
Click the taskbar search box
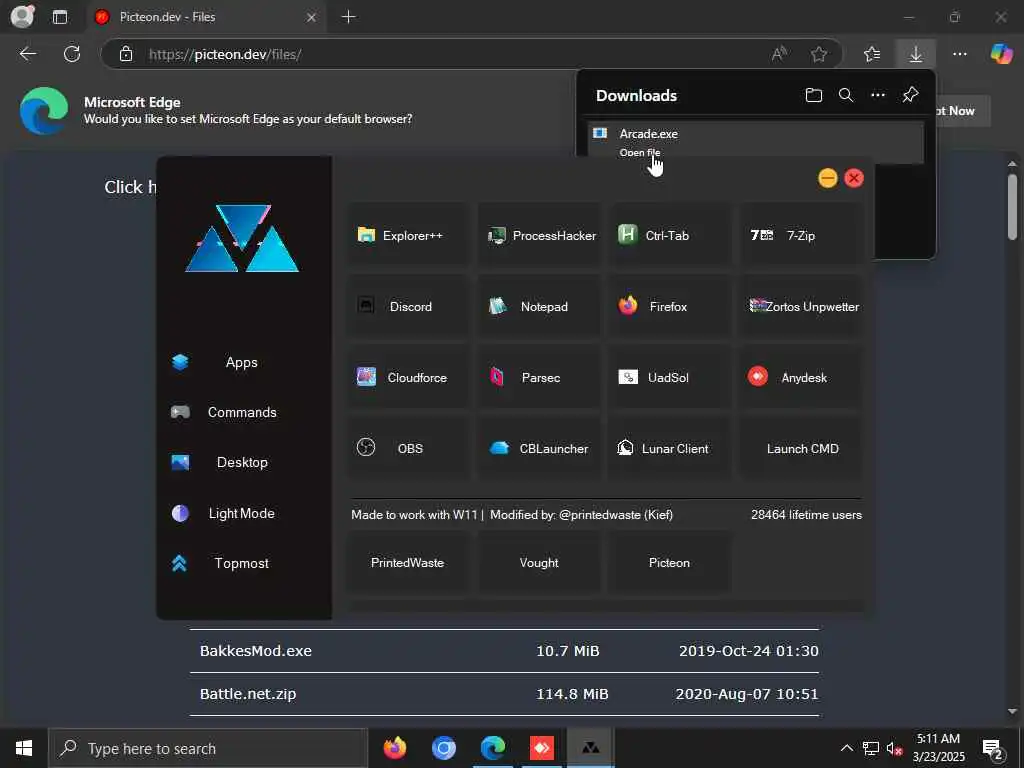tap(208, 748)
